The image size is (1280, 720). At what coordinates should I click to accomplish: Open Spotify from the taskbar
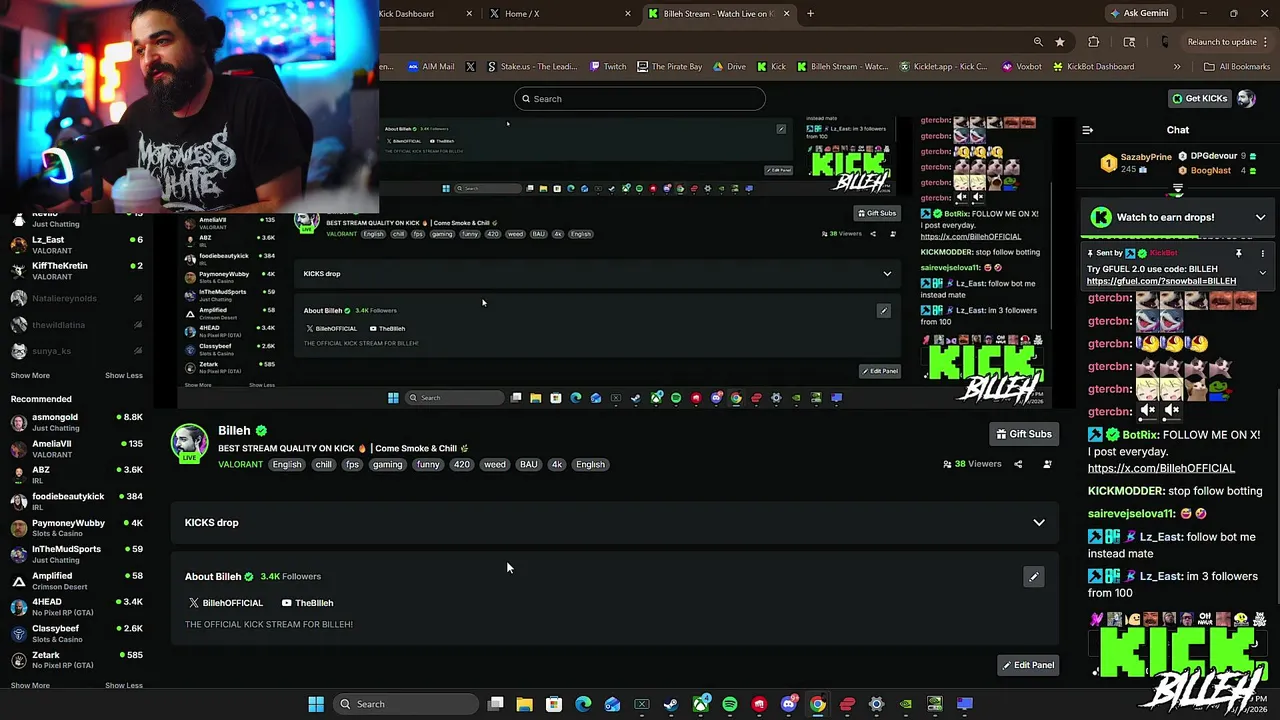(x=730, y=704)
